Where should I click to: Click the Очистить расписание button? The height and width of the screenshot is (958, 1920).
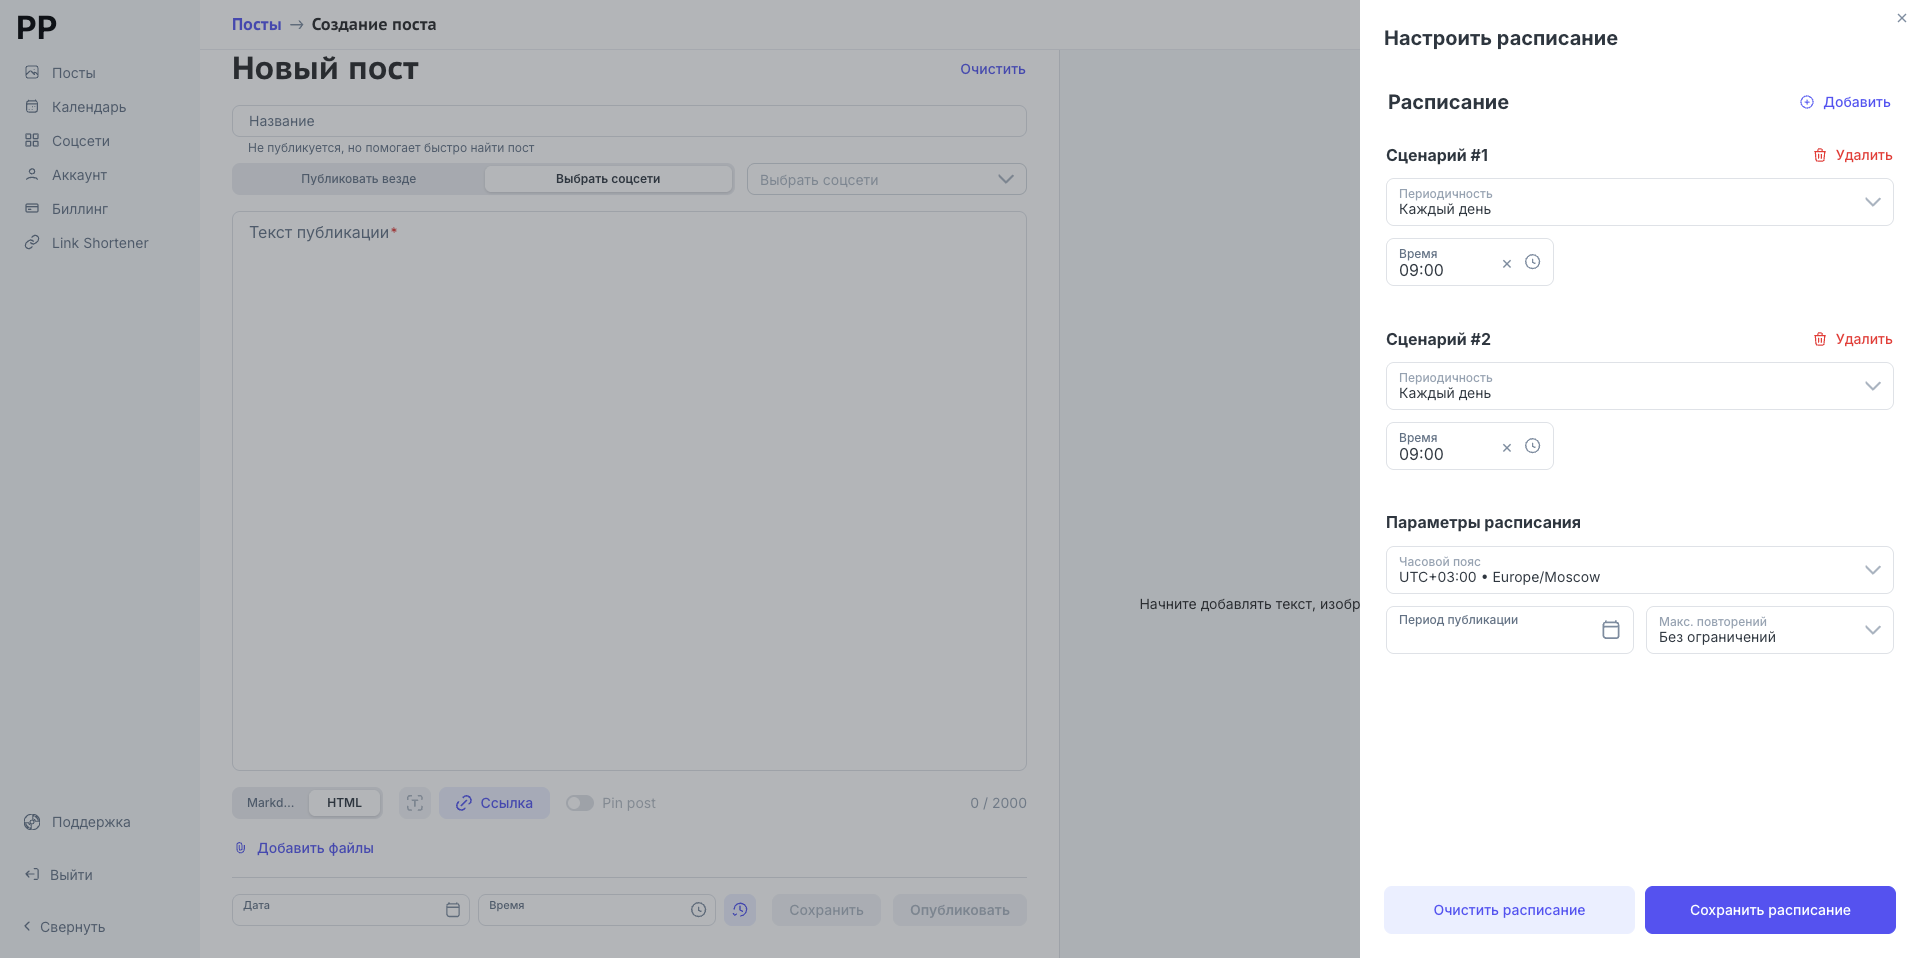click(1508, 910)
